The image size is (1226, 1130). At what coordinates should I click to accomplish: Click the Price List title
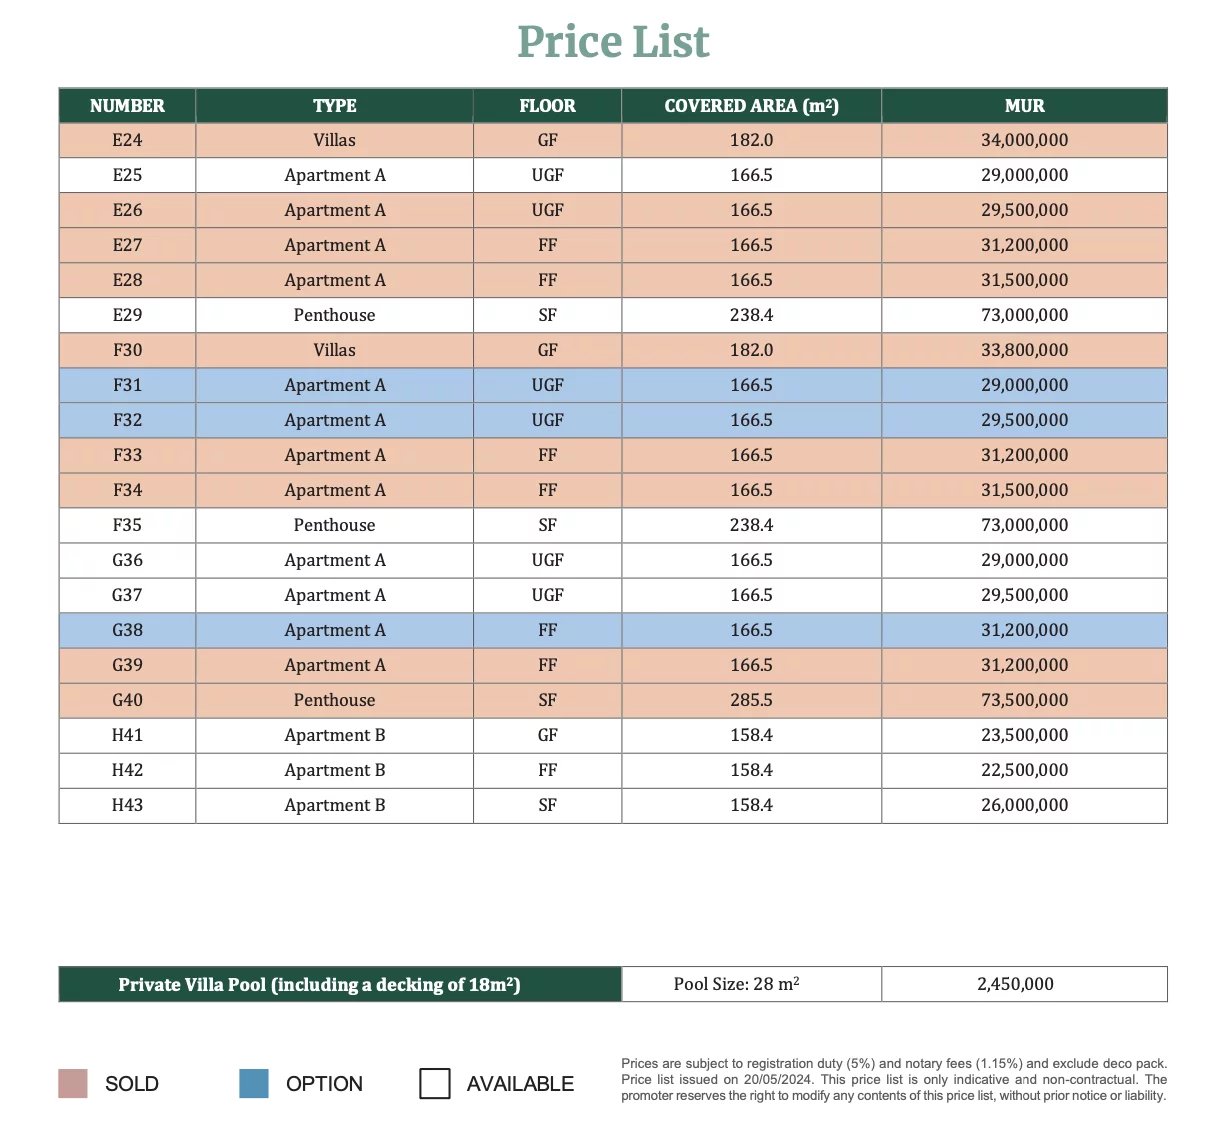(613, 42)
